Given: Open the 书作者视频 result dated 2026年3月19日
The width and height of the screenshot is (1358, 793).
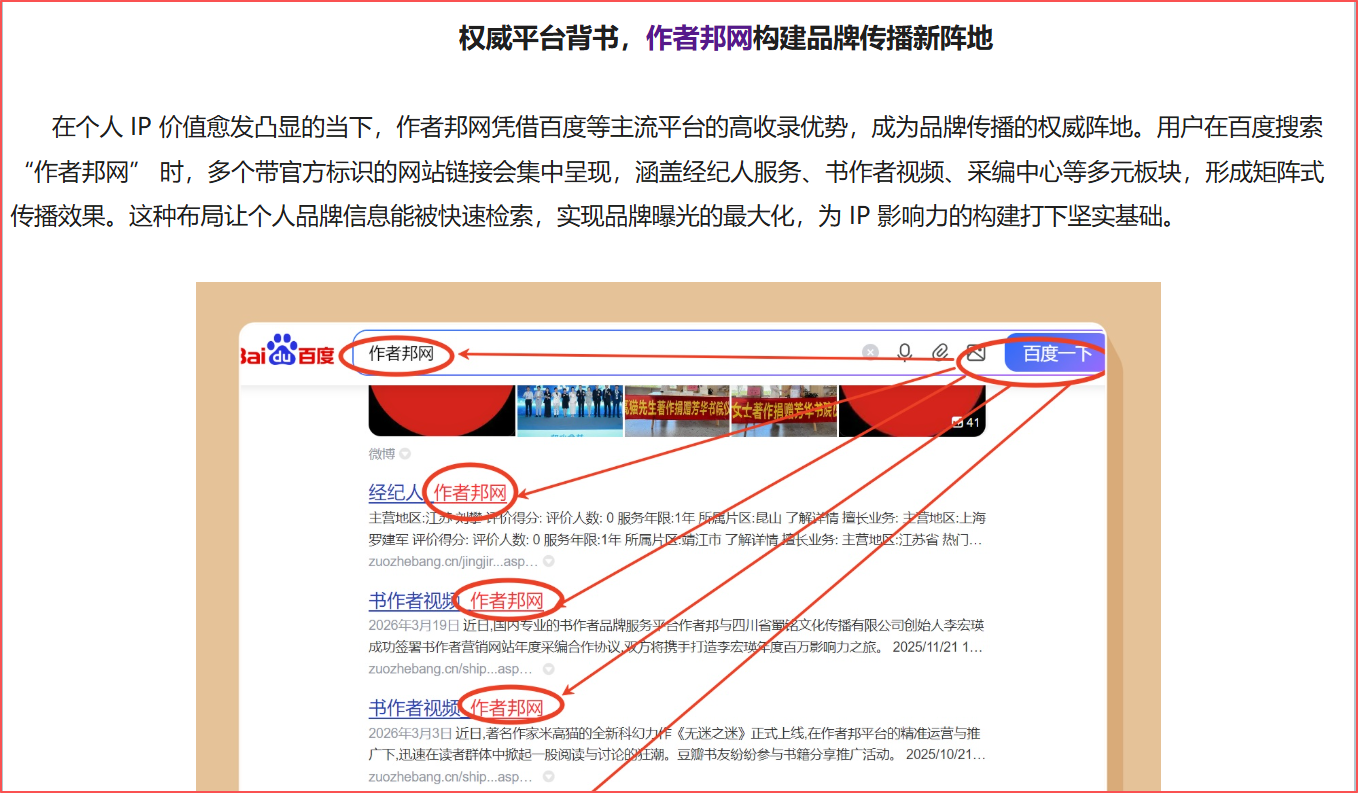Looking at the screenshot, I should tap(456, 600).
